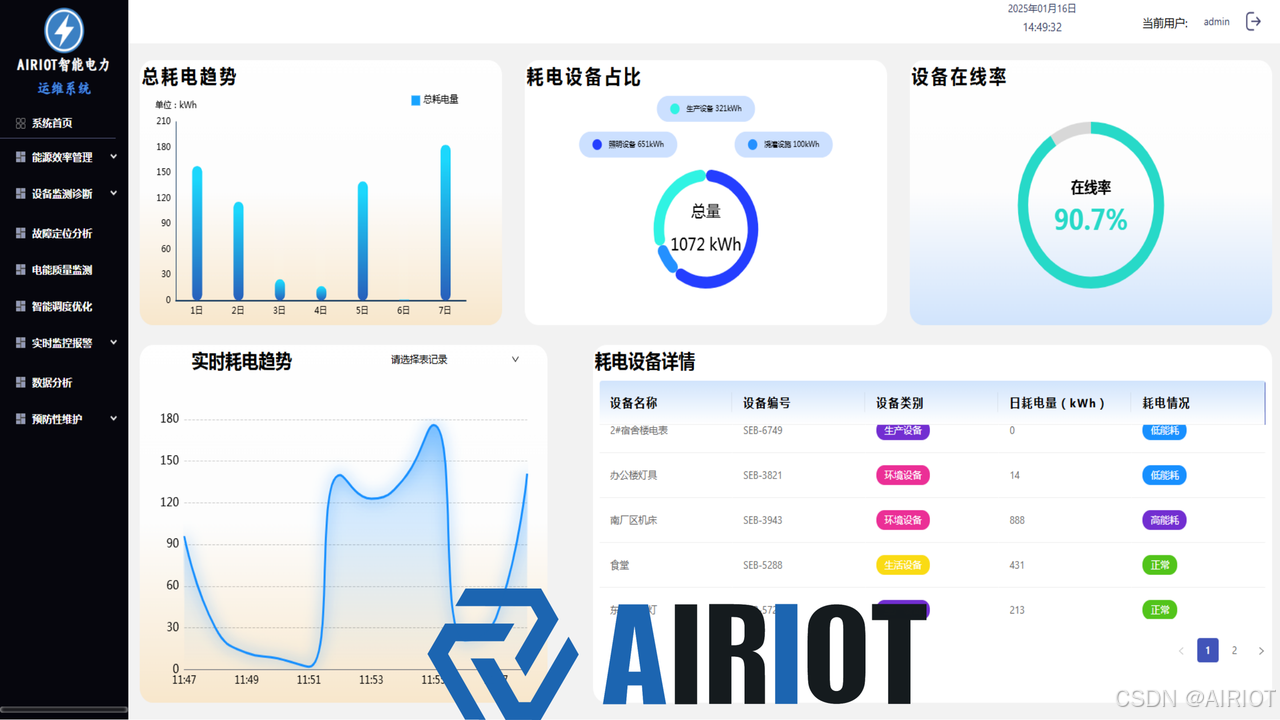
Task: Click the 办公楼灯具 device name
Action: (x=634, y=475)
